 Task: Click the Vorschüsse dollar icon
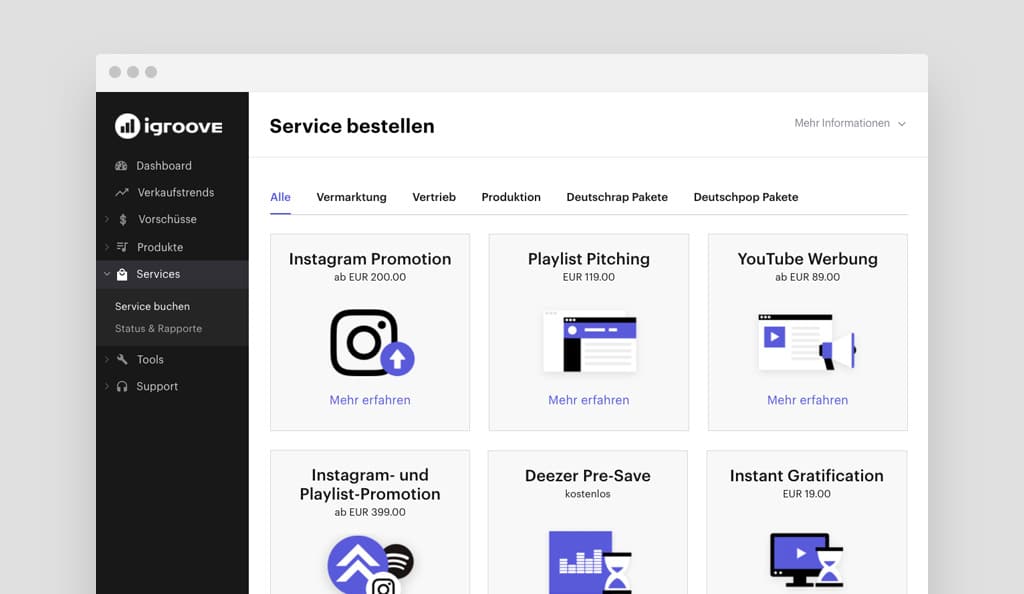pos(123,219)
